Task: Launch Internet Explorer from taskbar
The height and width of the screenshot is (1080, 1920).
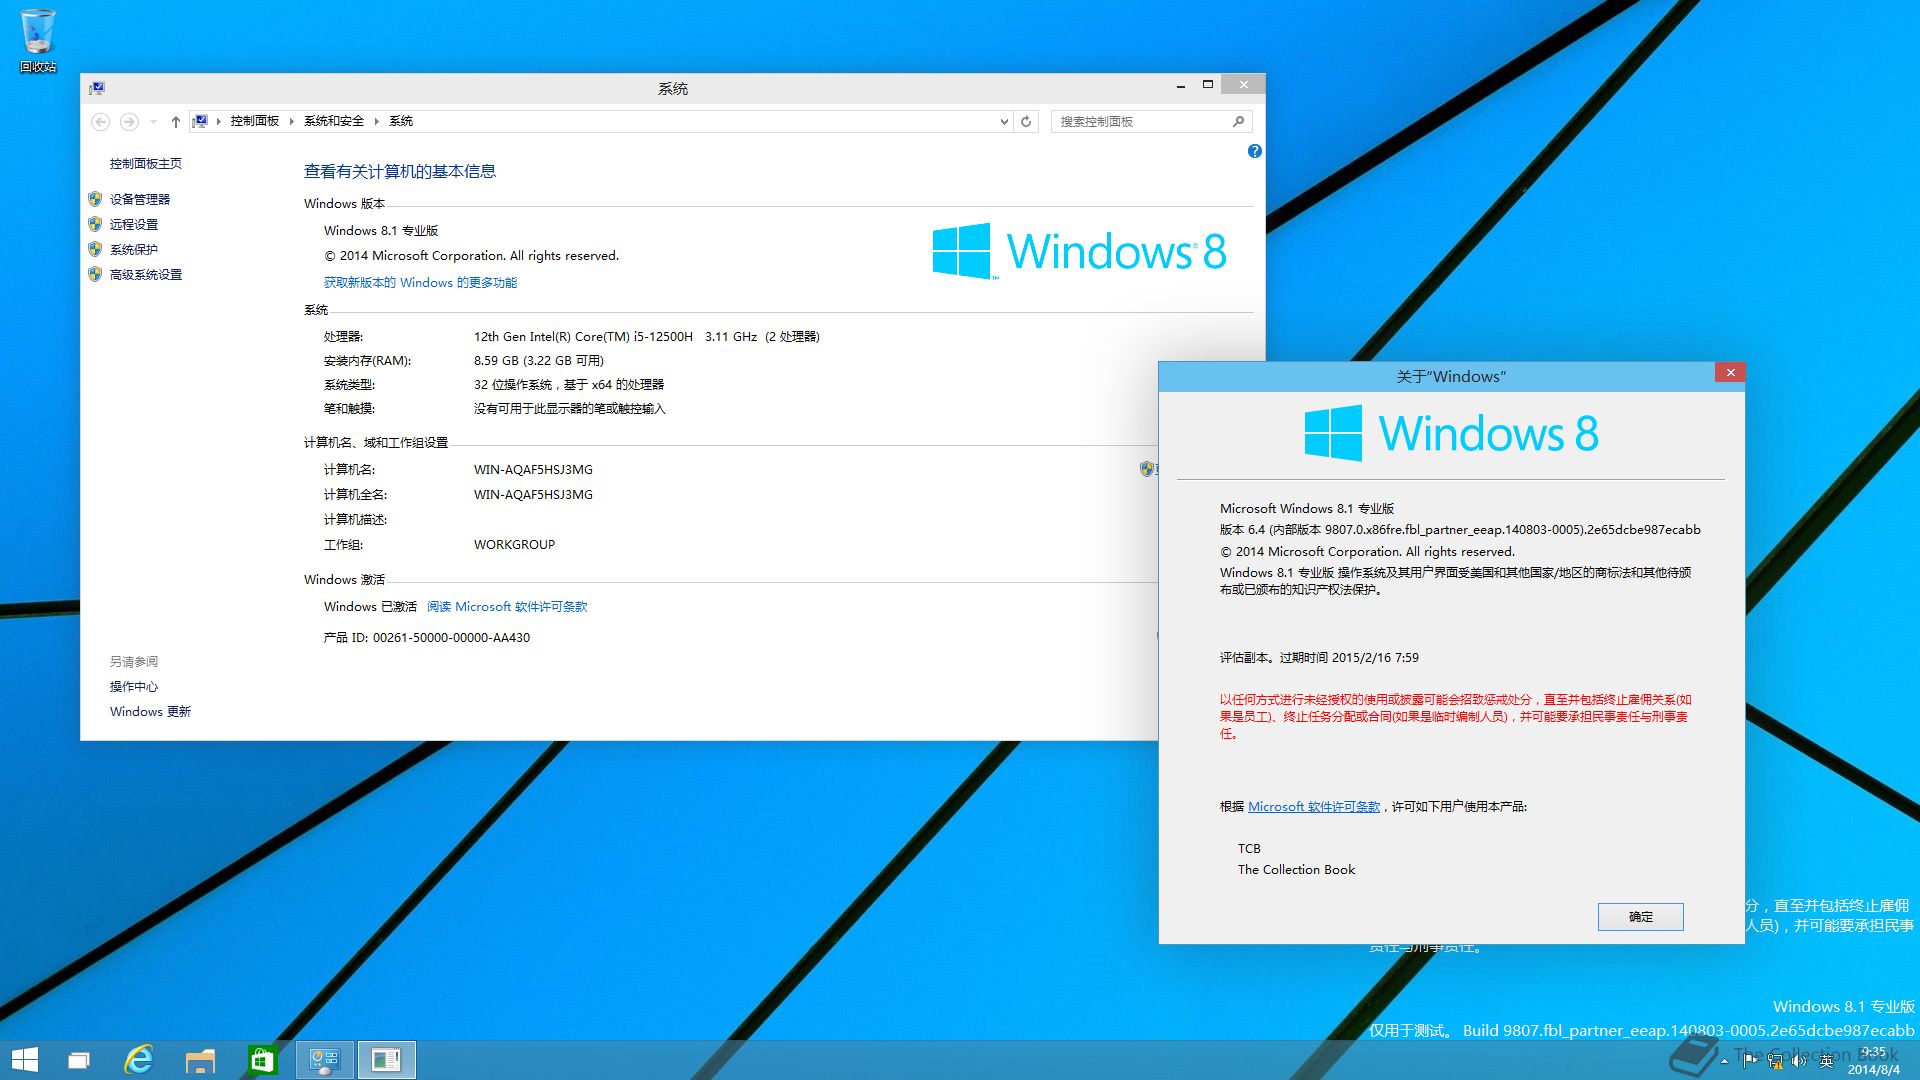Action: [139, 1060]
